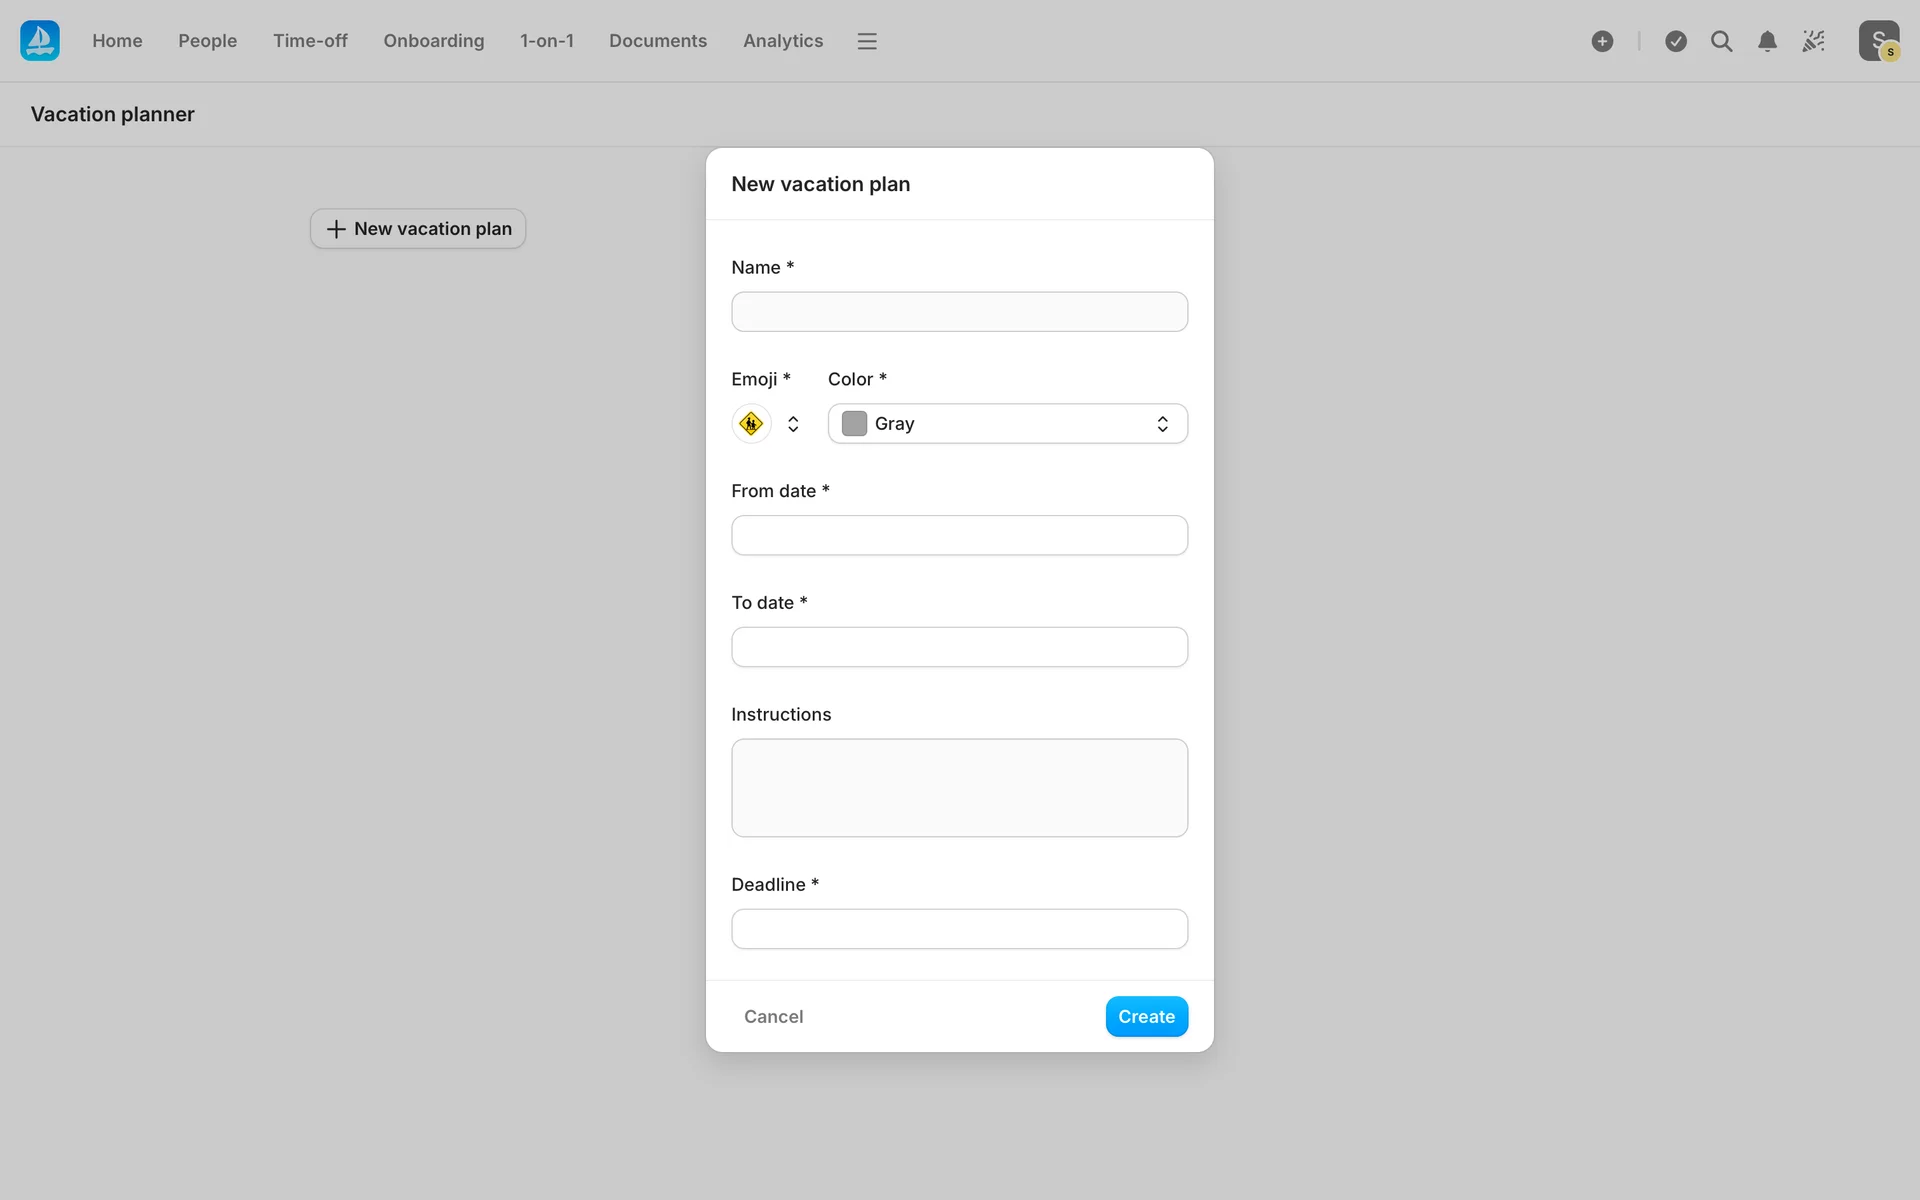This screenshot has width=1920, height=1200.
Task: Go to the Time-off tab
Action: click(310, 41)
